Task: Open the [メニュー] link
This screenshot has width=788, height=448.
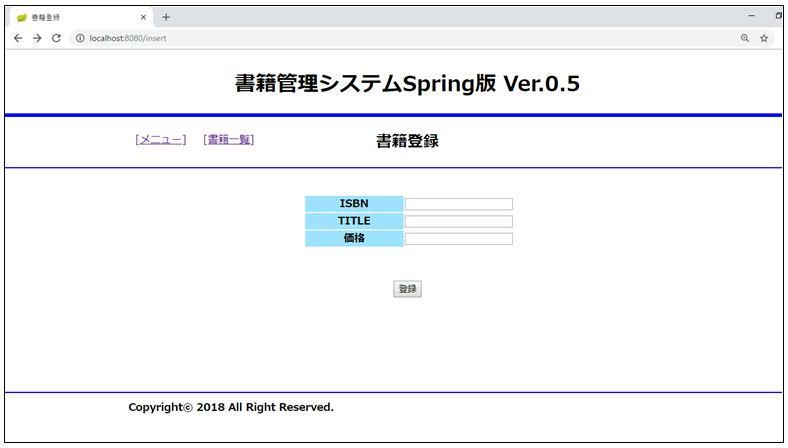Action: coord(160,140)
